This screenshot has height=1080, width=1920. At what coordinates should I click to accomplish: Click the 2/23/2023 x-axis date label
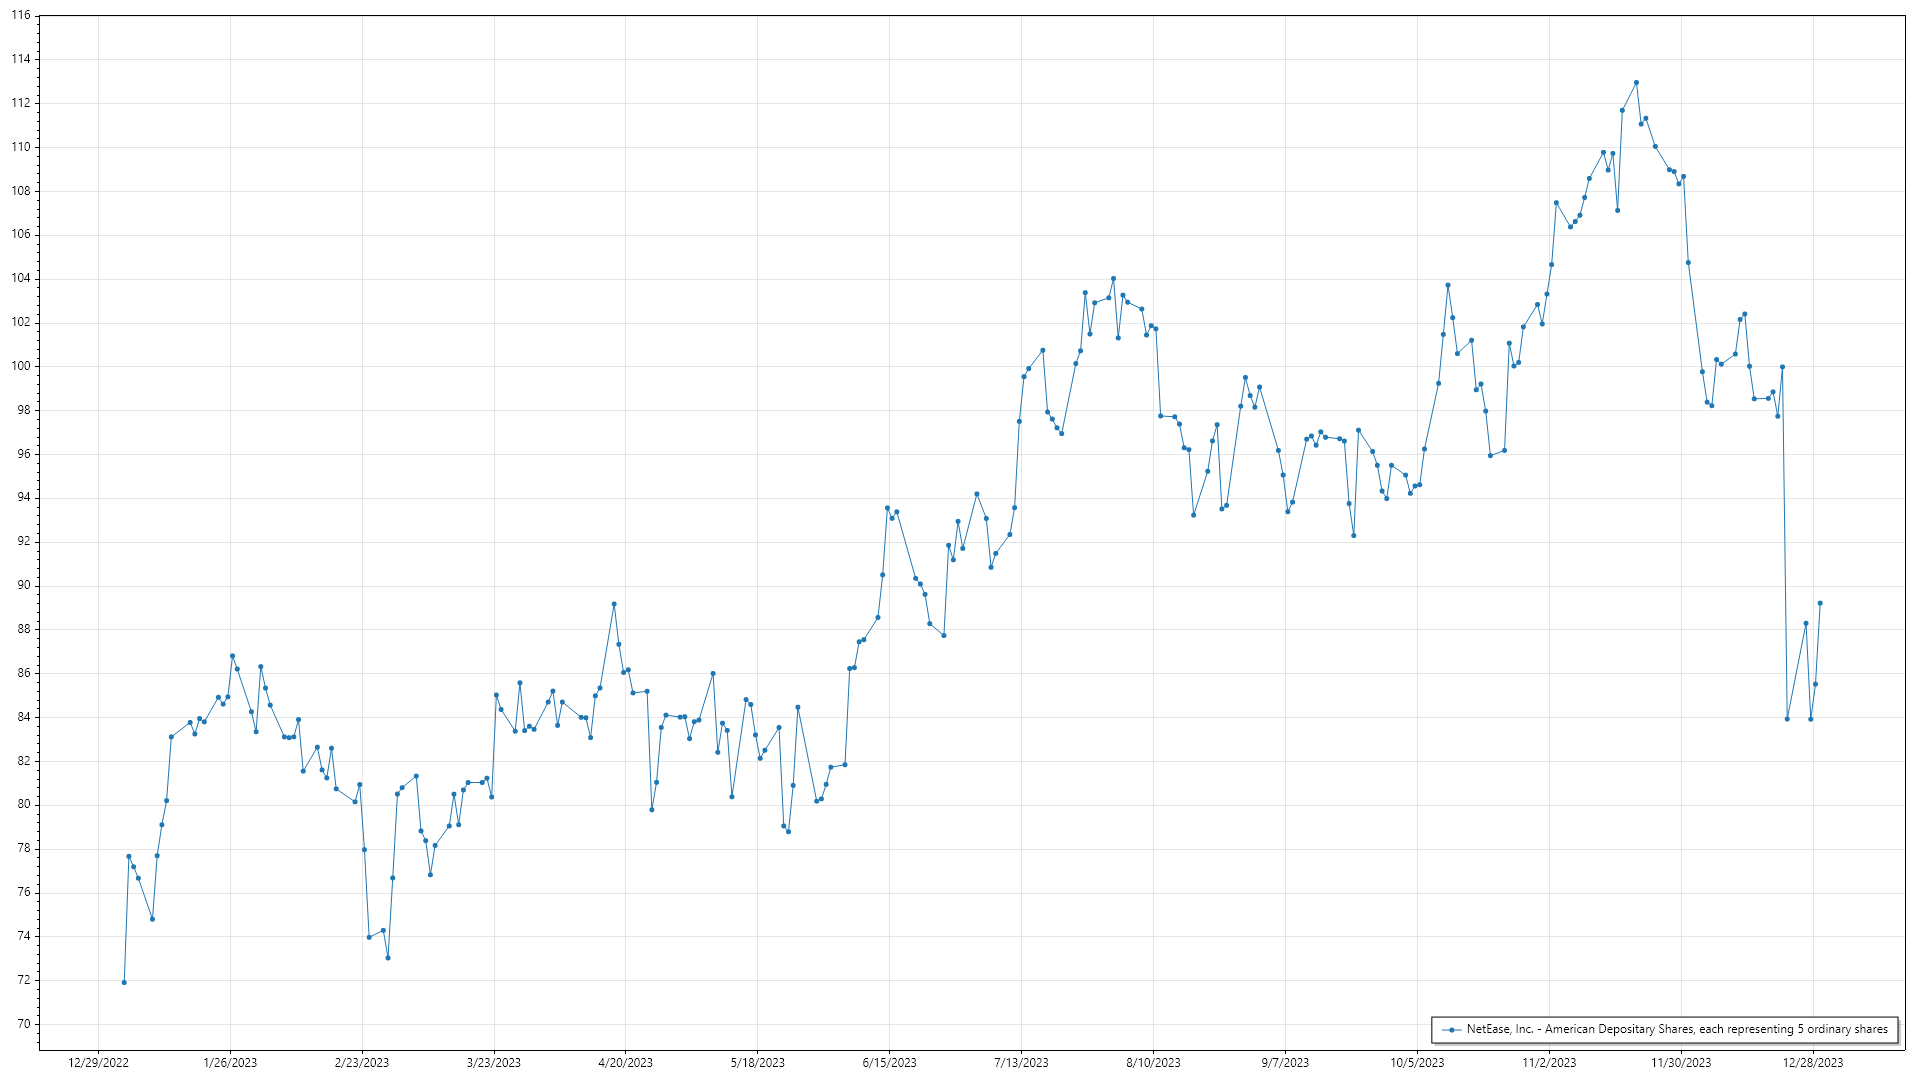pyautogui.click(x=362, y=1063)
